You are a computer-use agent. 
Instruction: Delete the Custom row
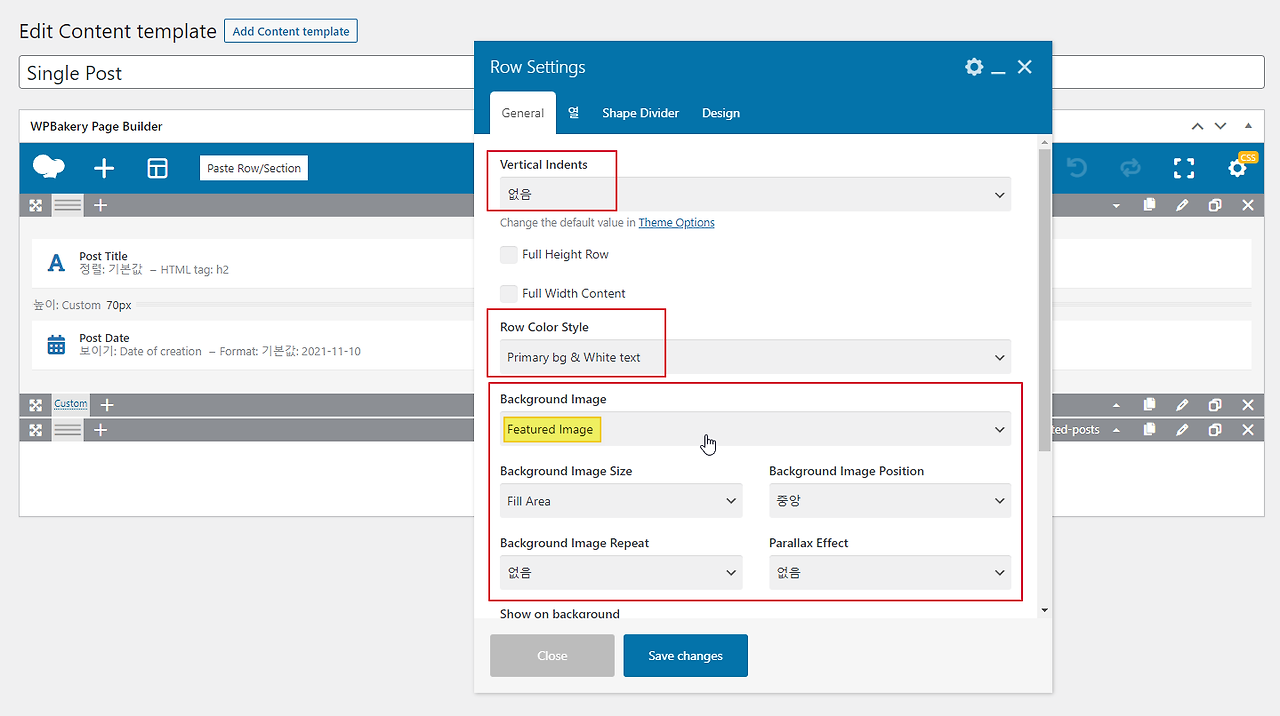pyautogui.click(x=1248, y=405)
